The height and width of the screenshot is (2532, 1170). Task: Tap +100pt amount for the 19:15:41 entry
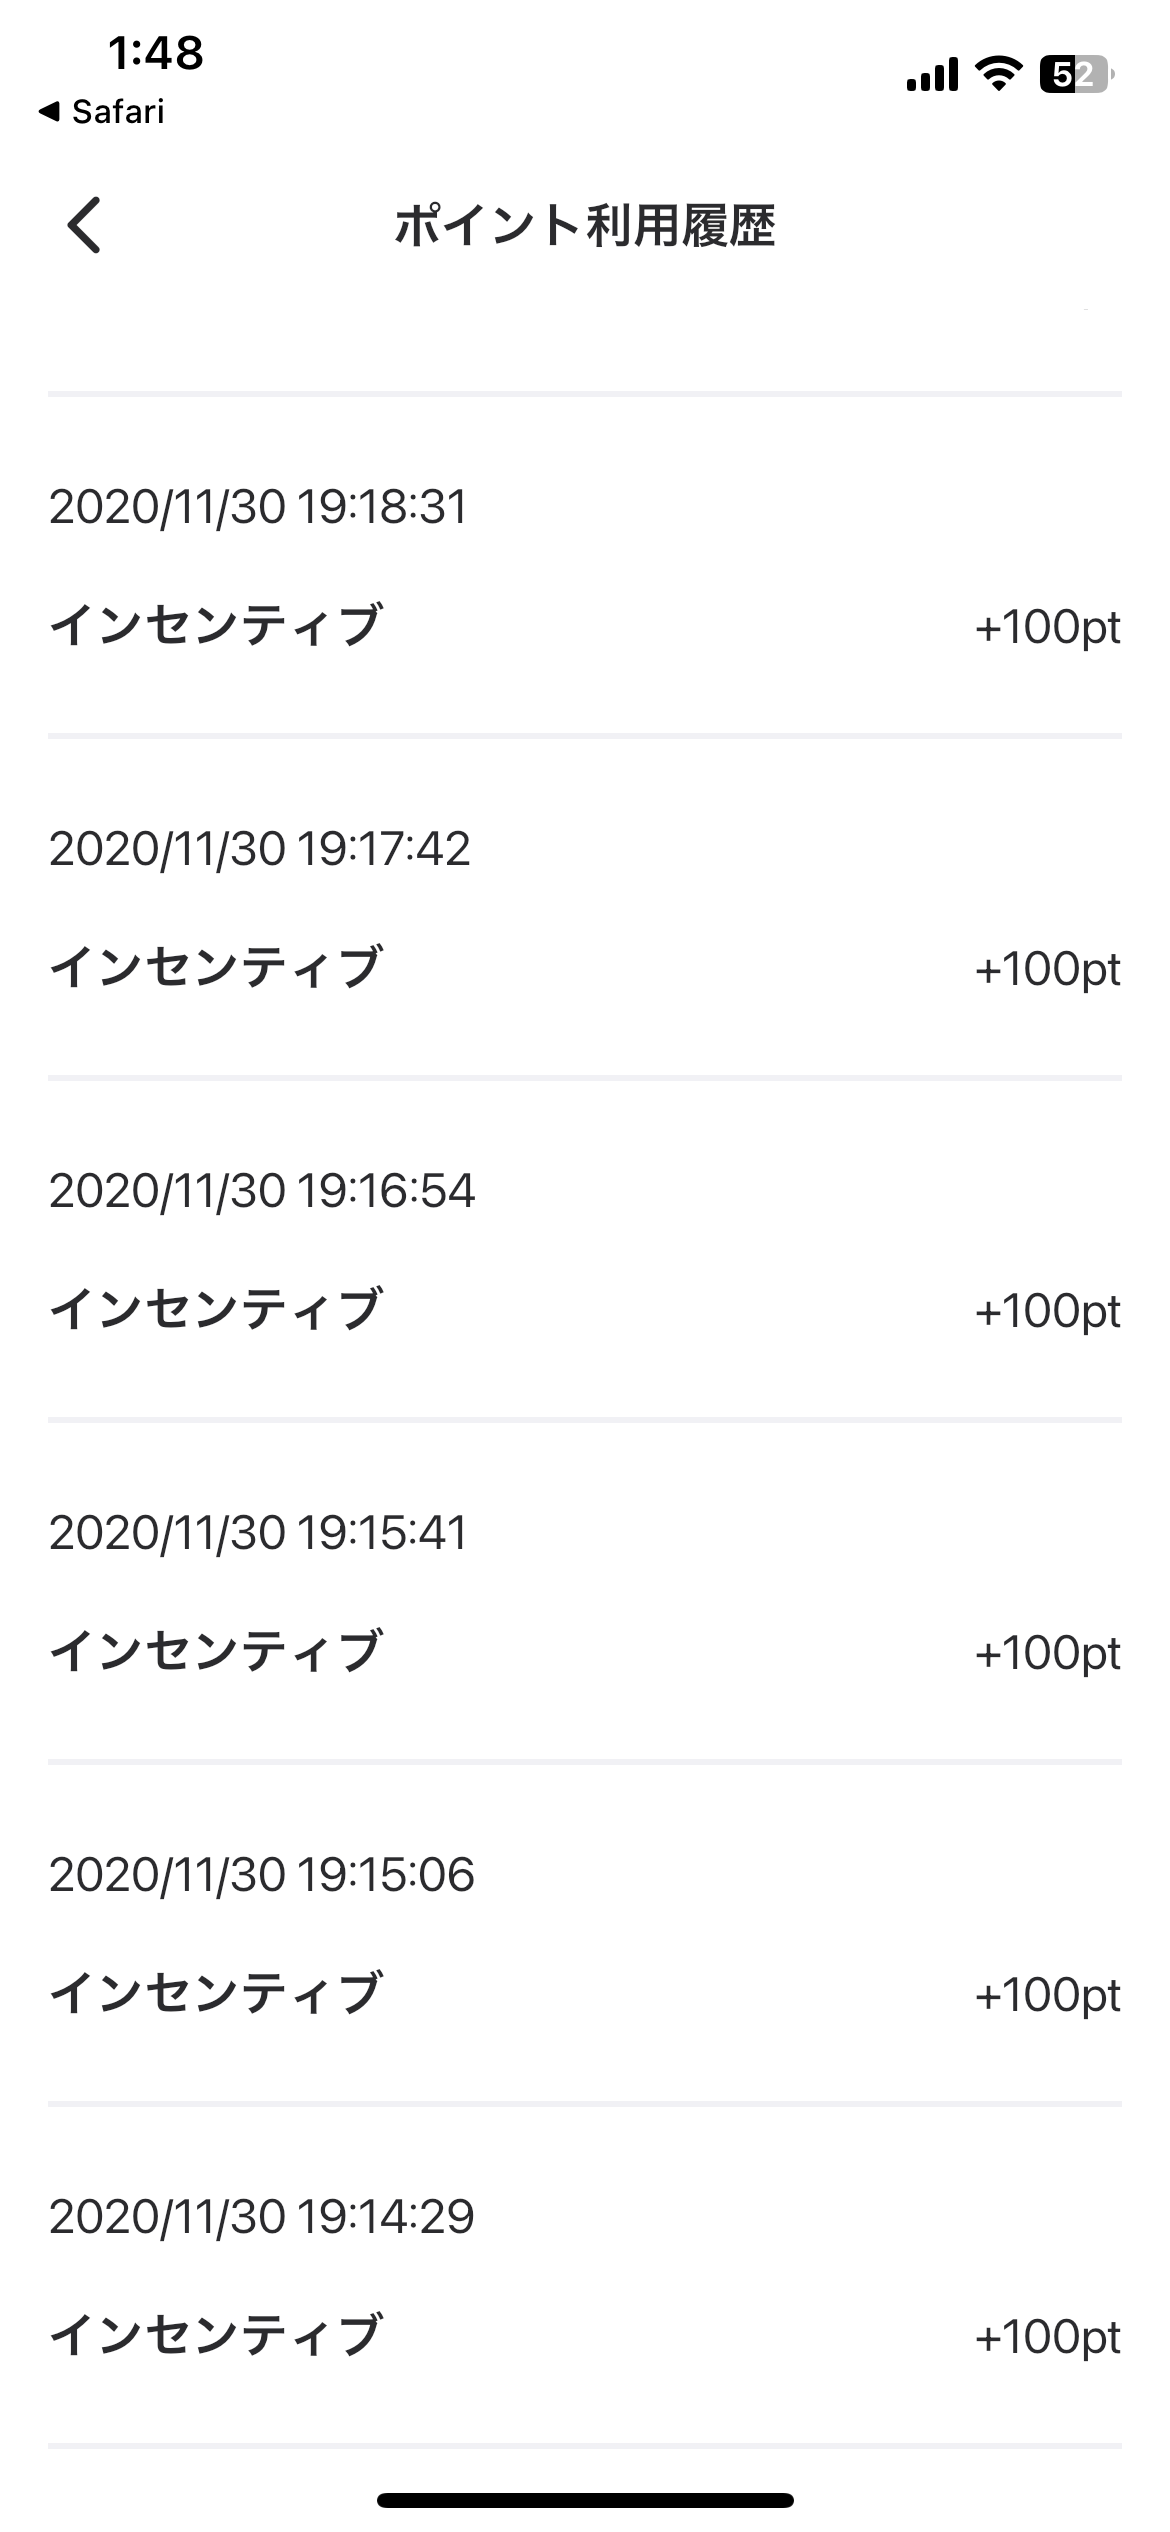point(1047,1653)
